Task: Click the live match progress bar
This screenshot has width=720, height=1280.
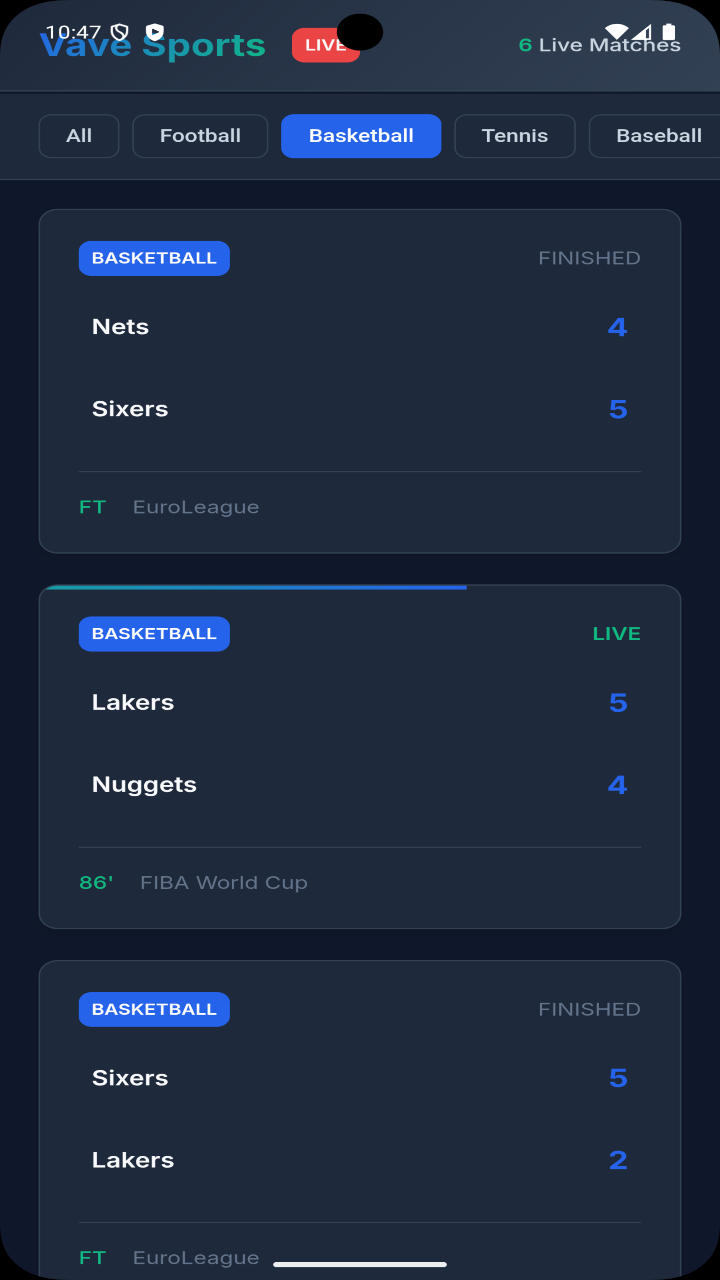Action: coord(256,587)
